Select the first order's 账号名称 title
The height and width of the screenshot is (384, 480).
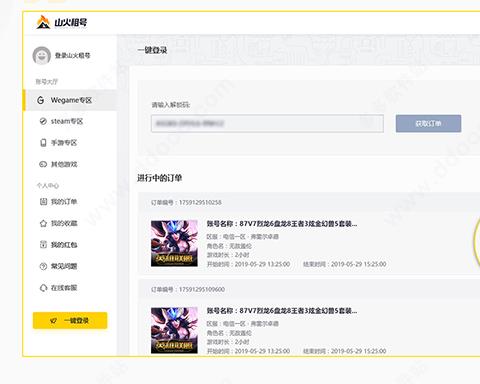[282, 224]
